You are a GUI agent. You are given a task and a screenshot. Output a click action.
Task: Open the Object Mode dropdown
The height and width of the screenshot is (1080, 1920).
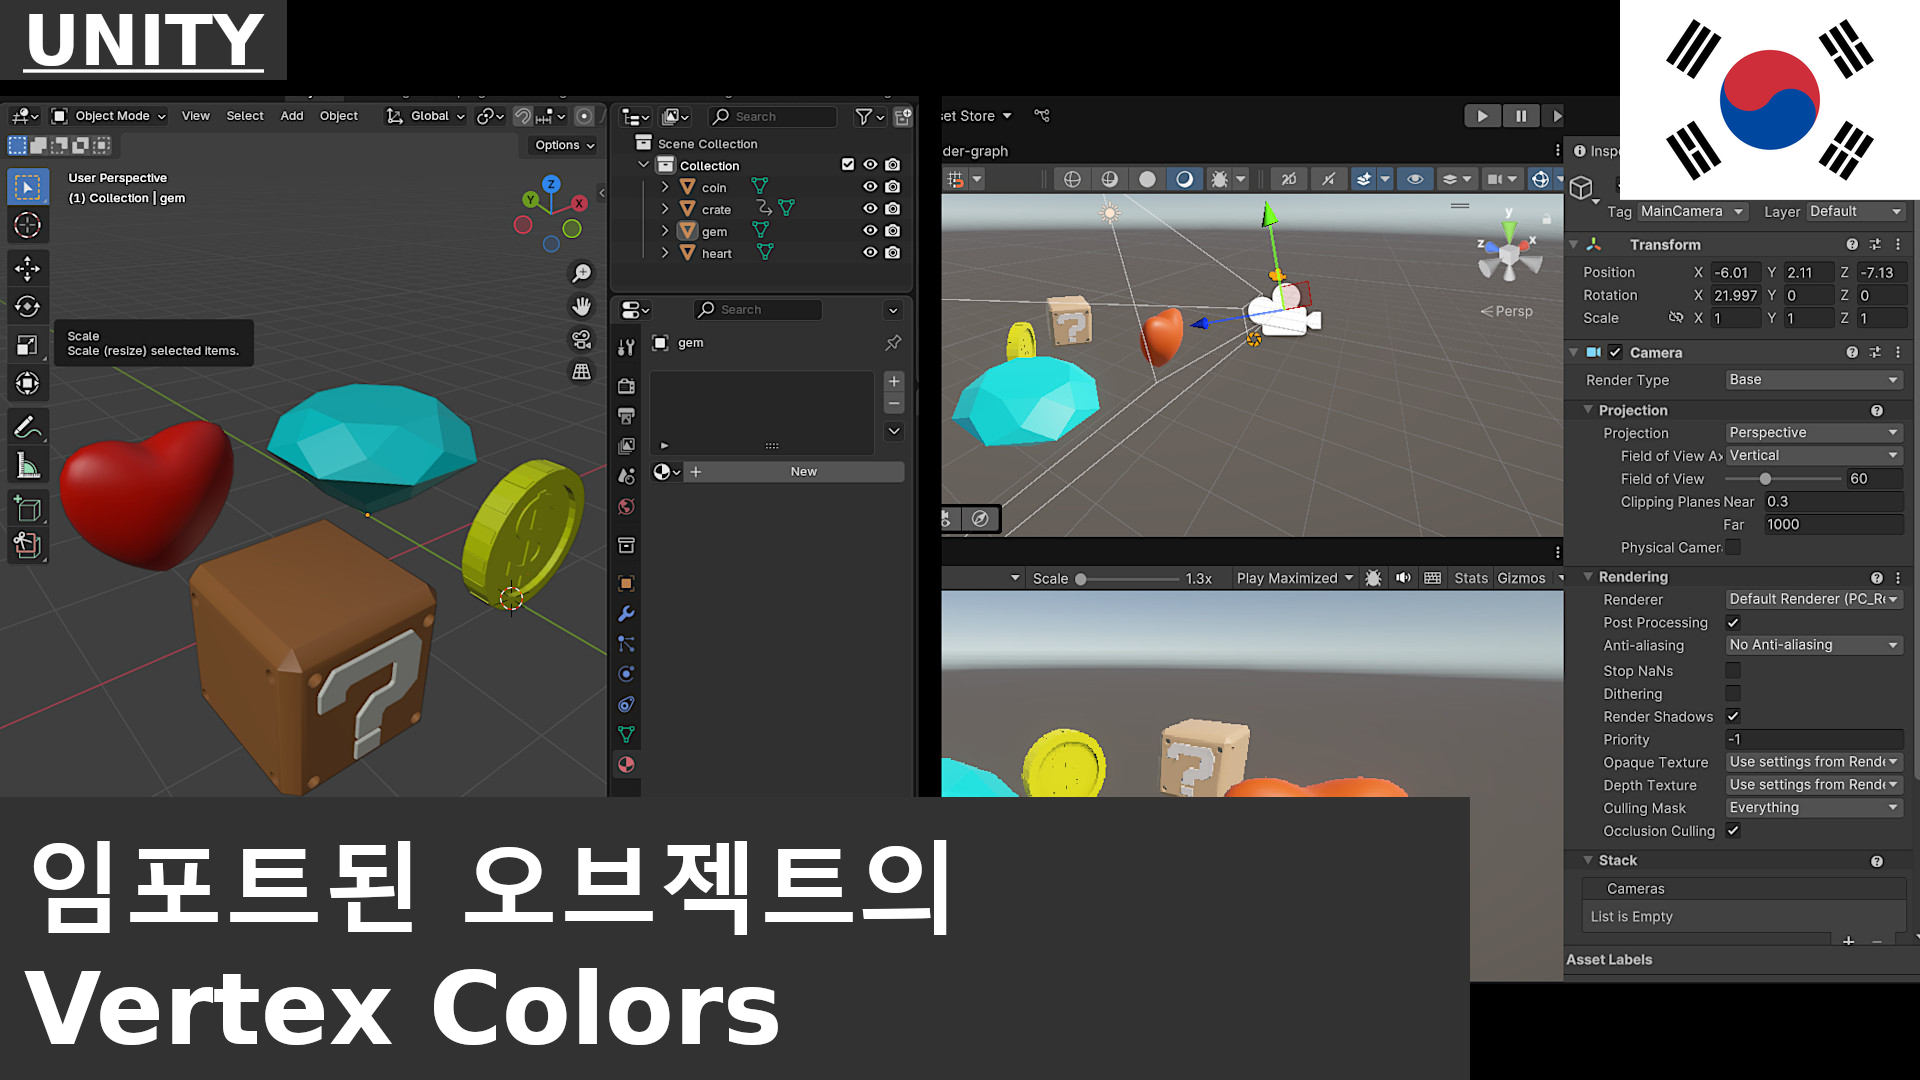(x=108, y=116)
